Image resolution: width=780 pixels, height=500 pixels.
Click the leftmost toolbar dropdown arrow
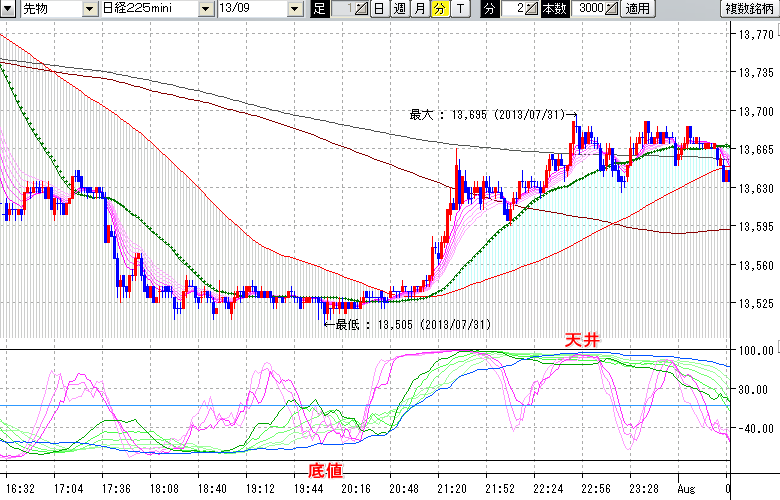[10, 9]
